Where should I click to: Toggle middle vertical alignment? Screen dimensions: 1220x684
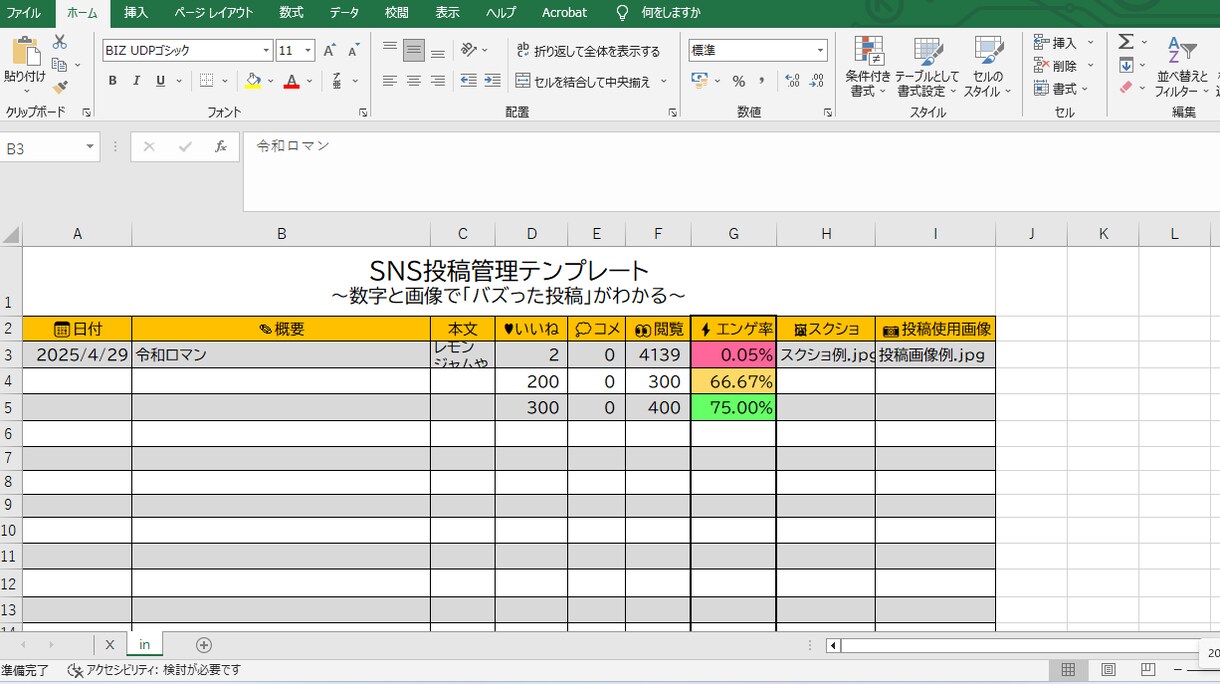[x=414, y=50]
